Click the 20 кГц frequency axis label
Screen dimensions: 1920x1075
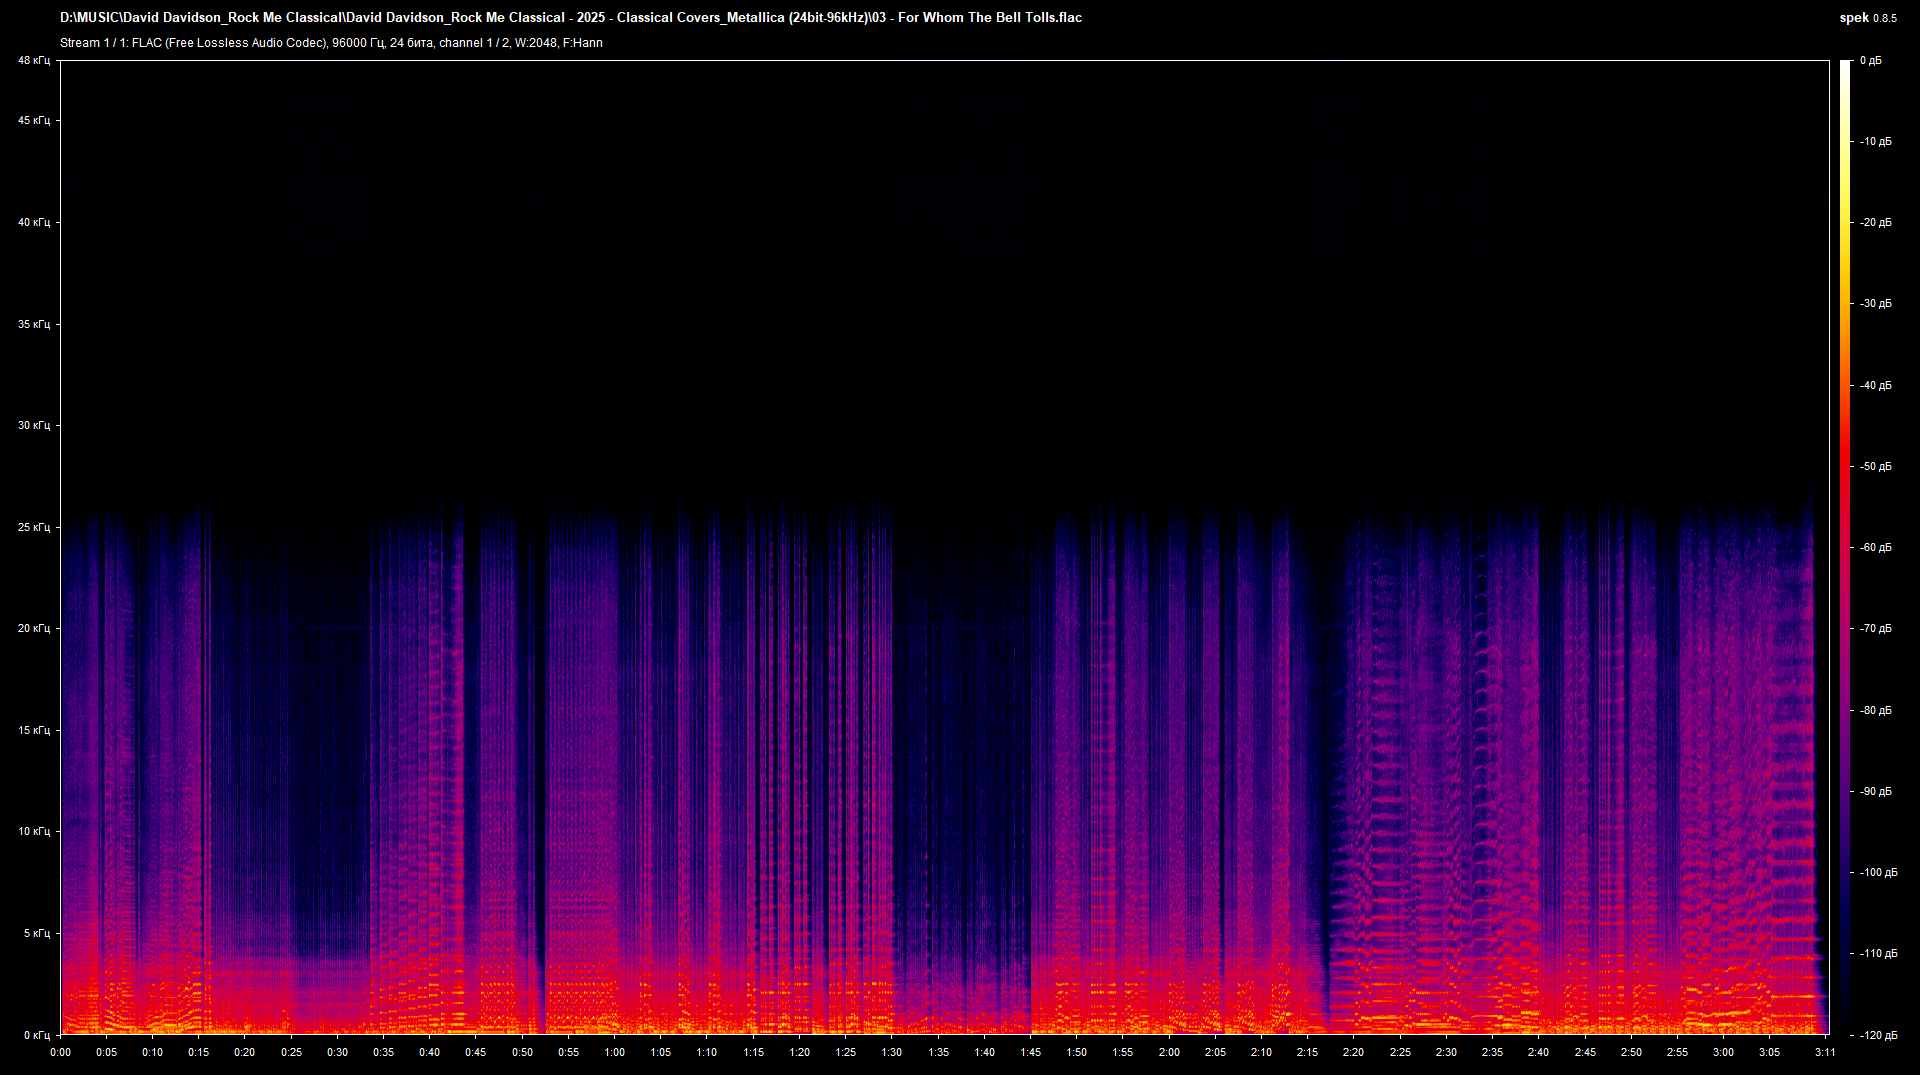point(34,628)
